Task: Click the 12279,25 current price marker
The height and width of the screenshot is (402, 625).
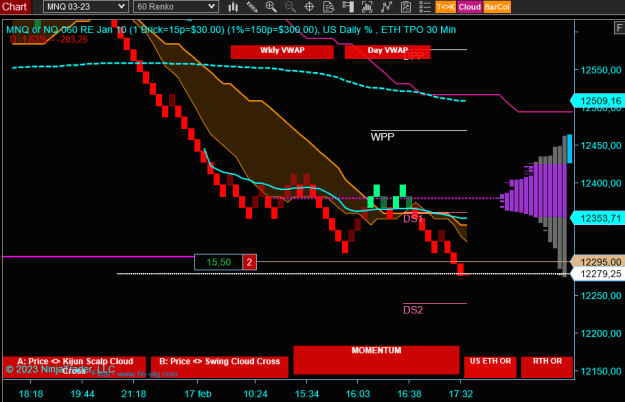Action: tap(598, 274)
